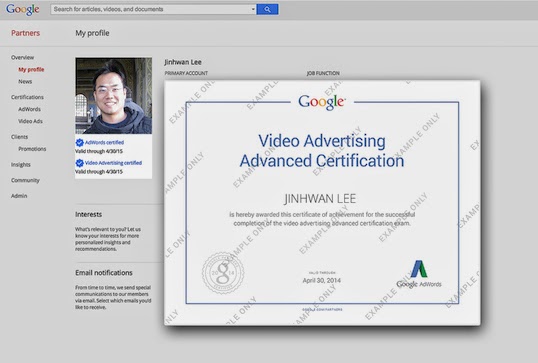Go to Insights in the sidebar
This screenshot has width=538, height=363.
click(x=21, y=165)
